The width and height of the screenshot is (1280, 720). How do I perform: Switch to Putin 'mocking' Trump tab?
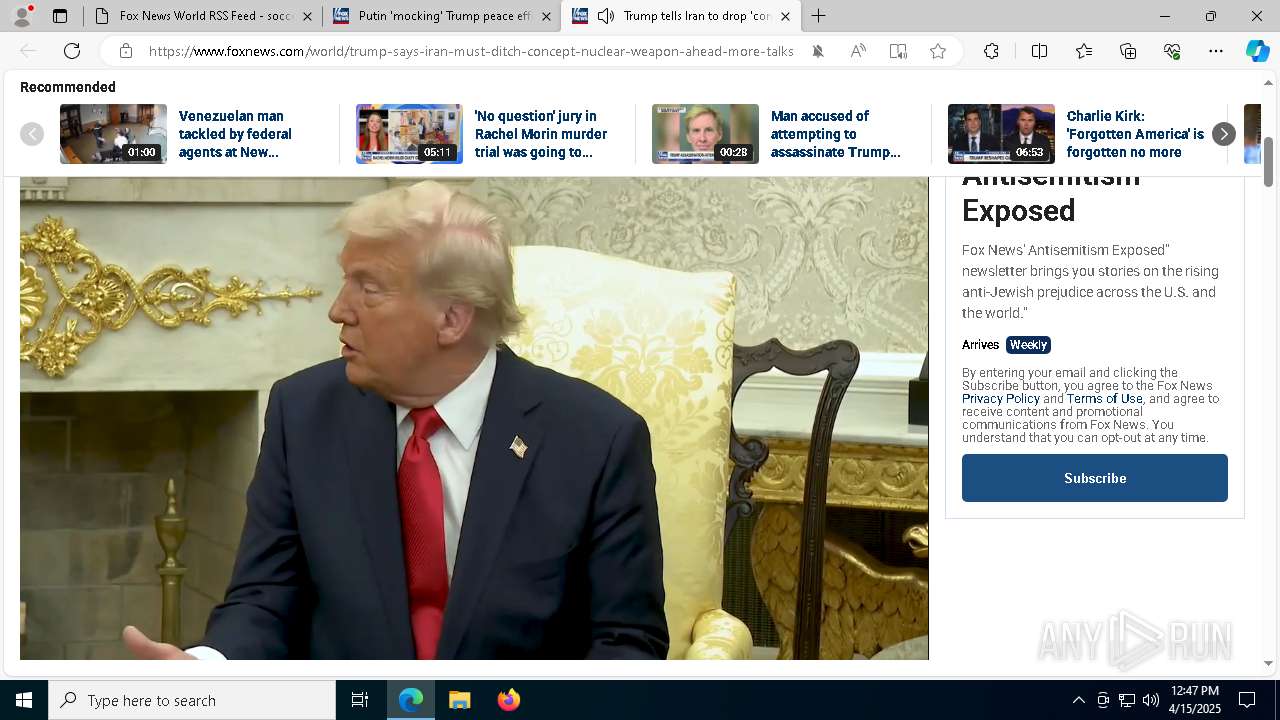pos(444,16)
